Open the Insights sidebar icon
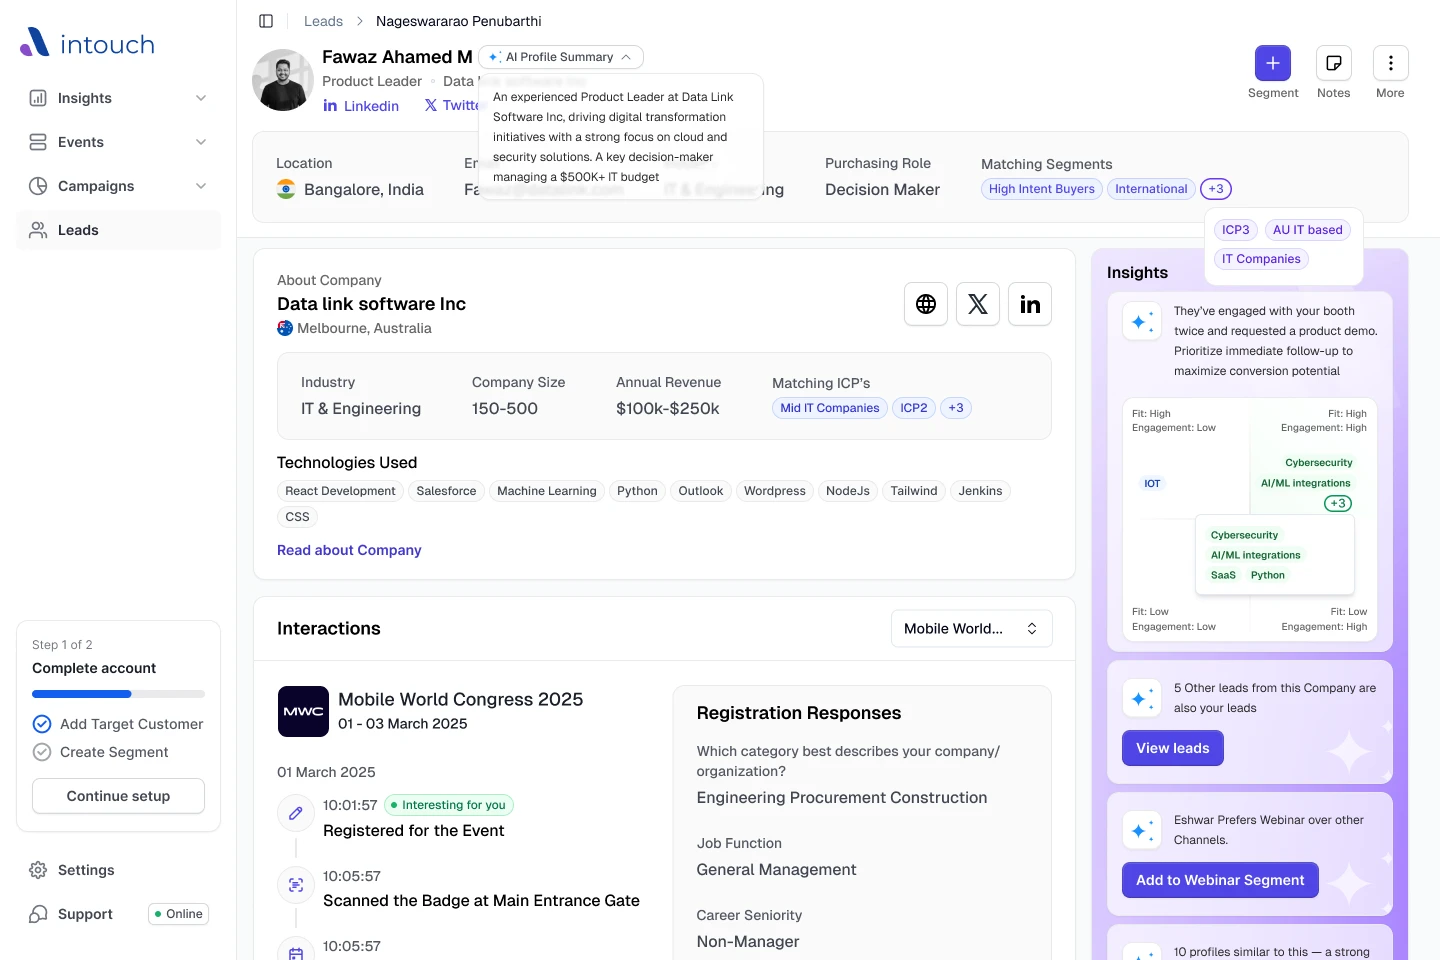 pyautogui.click(x=38, y=98)
